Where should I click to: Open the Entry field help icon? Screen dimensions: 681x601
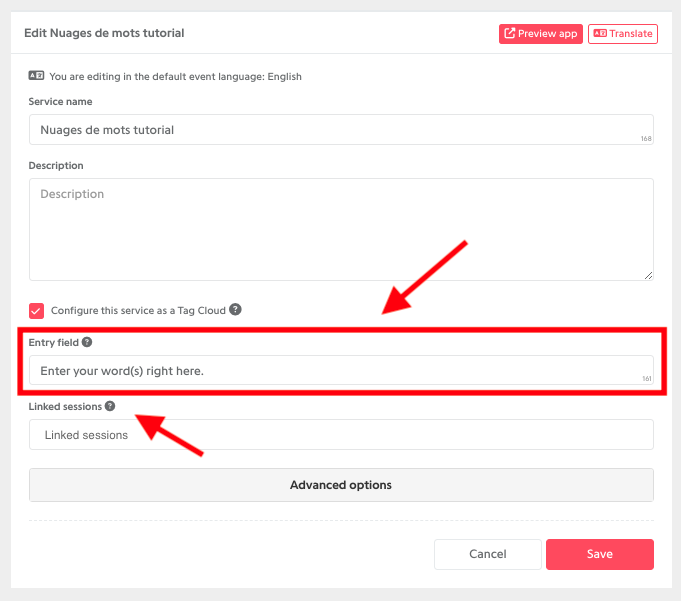tap(87, 342)
